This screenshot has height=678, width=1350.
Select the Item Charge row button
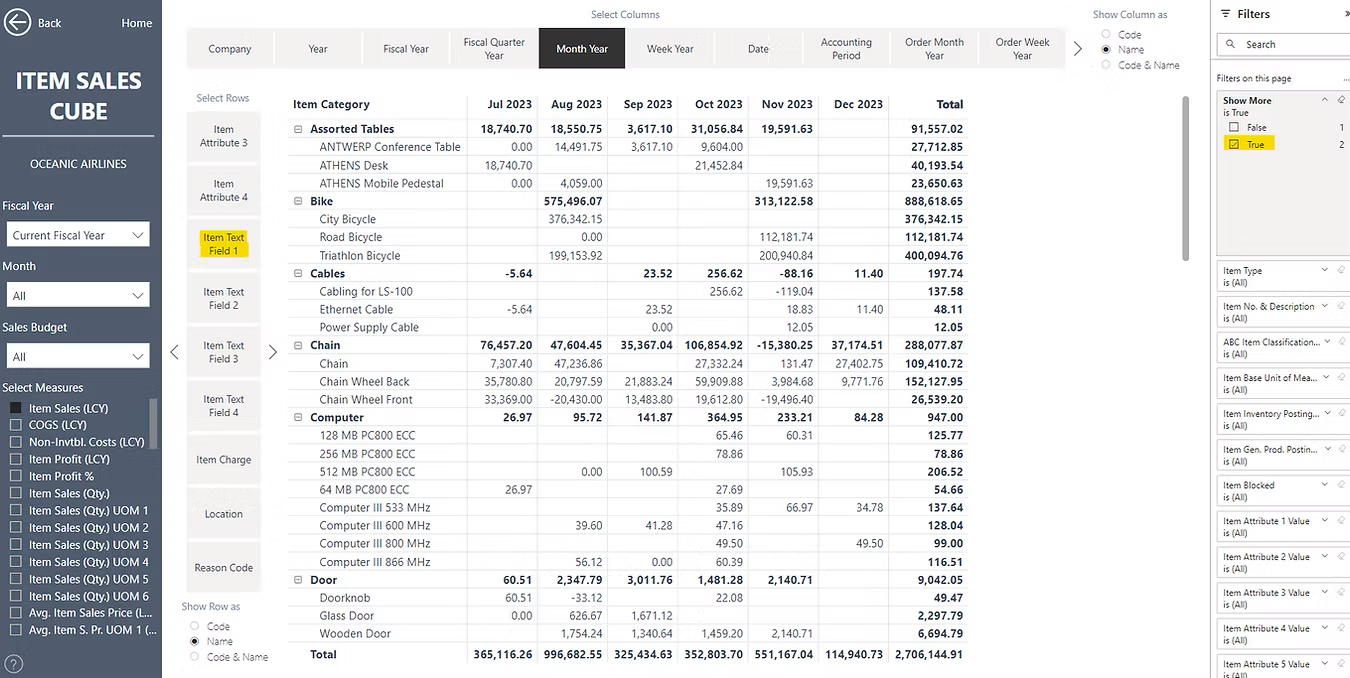(x=223, y=460)
